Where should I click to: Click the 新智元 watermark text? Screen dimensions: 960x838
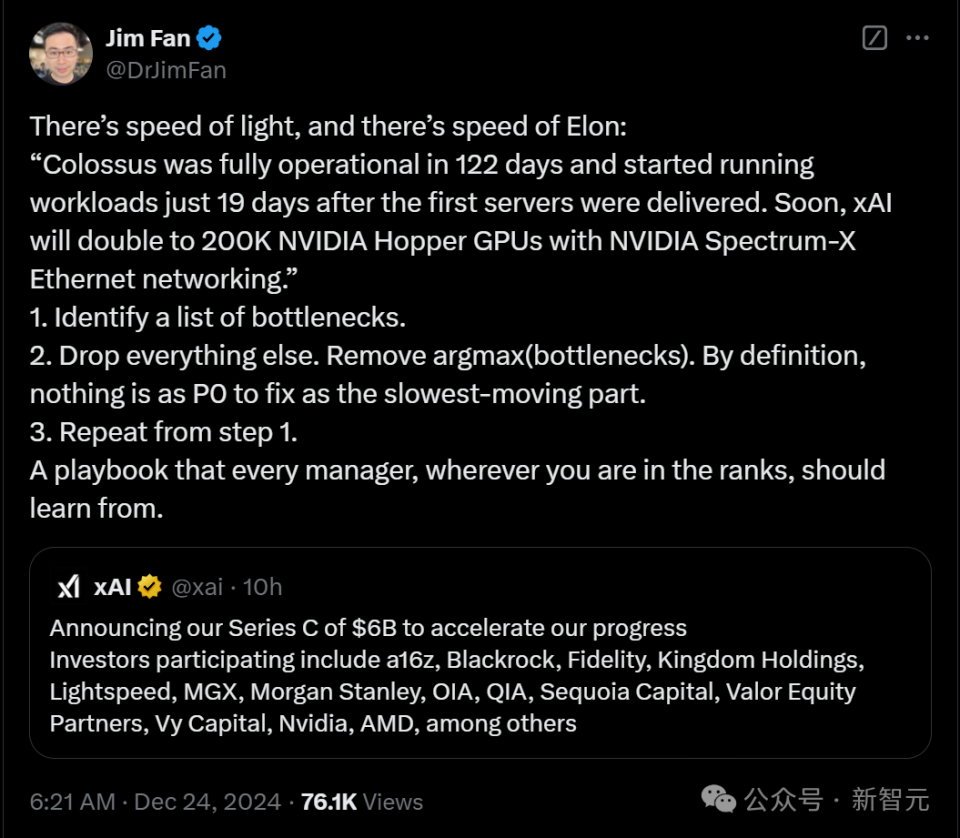tap(890, 800)
